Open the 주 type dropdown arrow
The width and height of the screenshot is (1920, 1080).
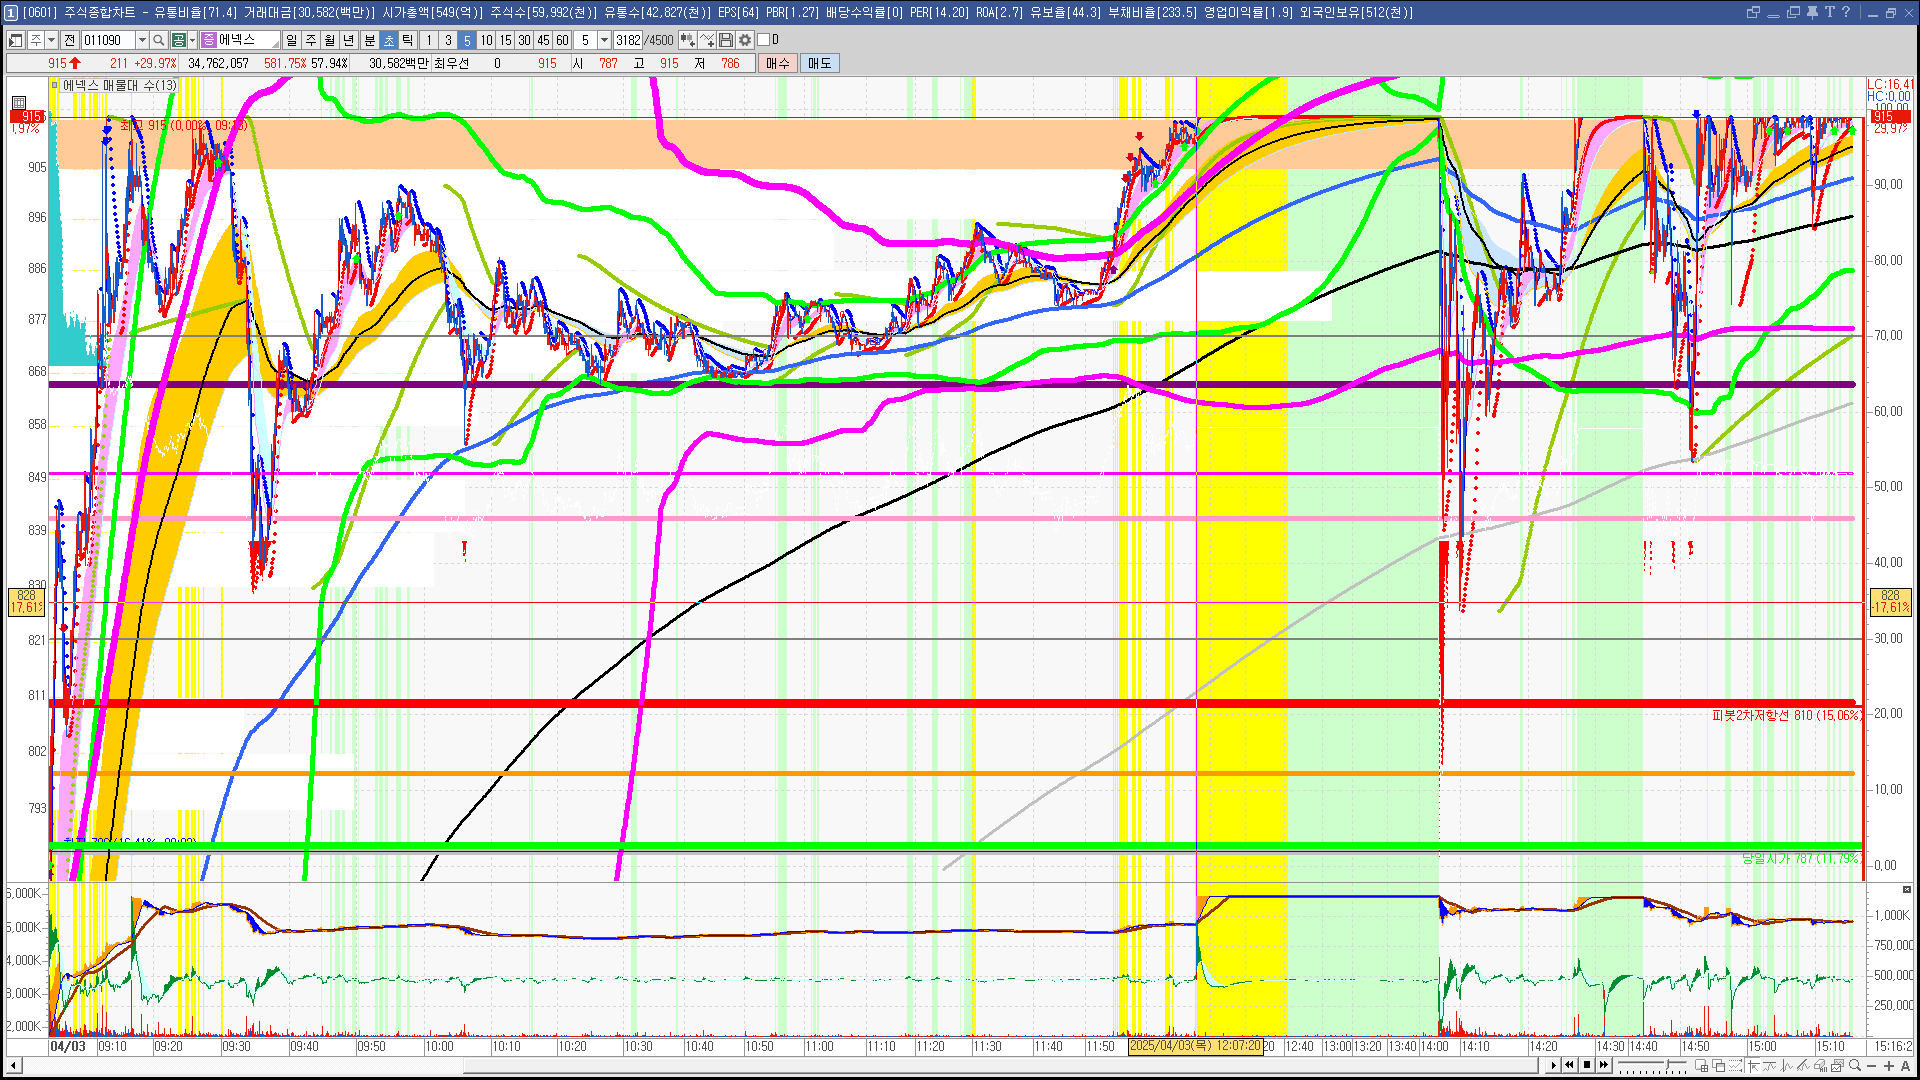[51, 40]
